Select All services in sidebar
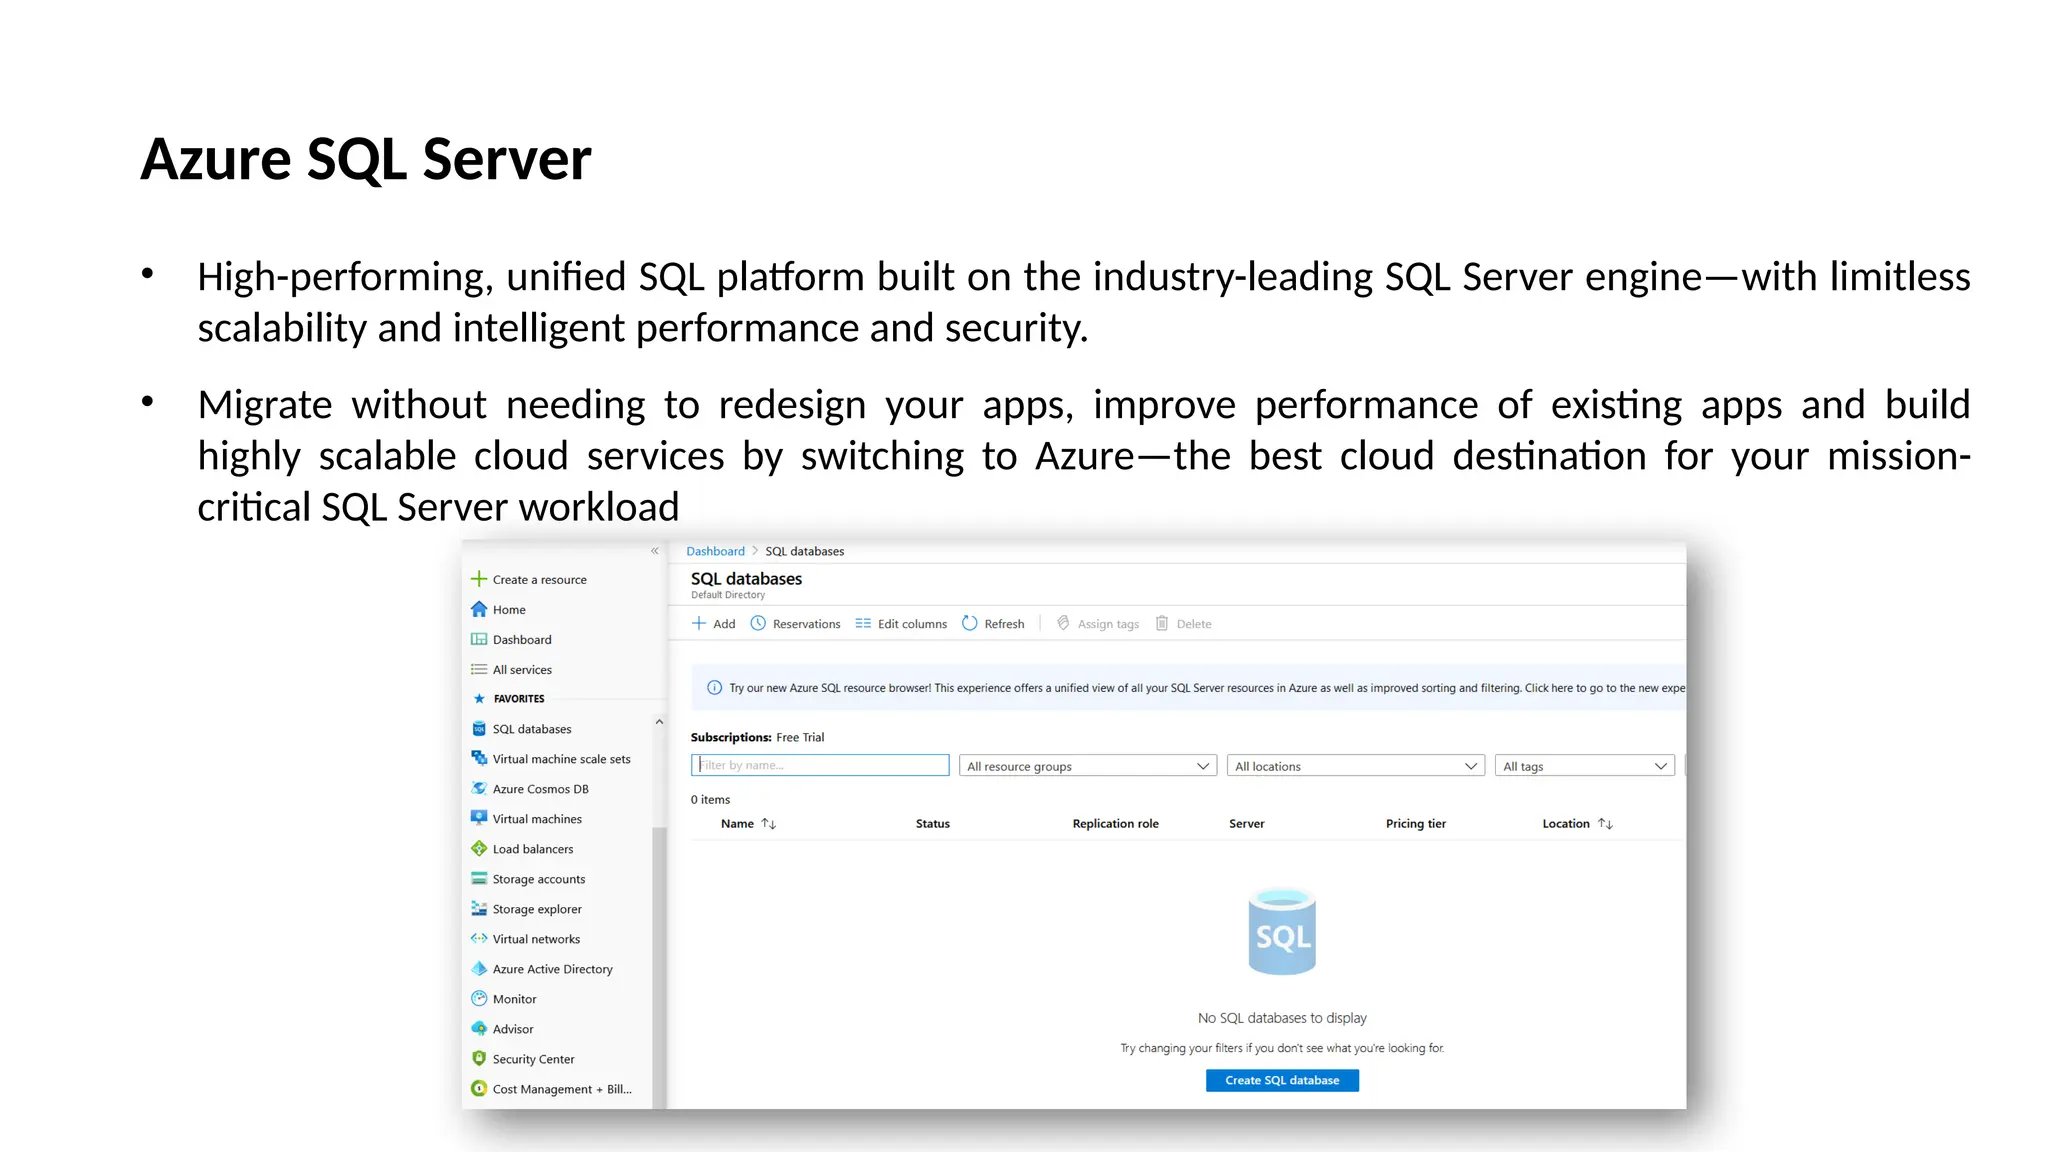Image resolution: width=2048 pixels, height=1152 pixels. tap(522, 670)
